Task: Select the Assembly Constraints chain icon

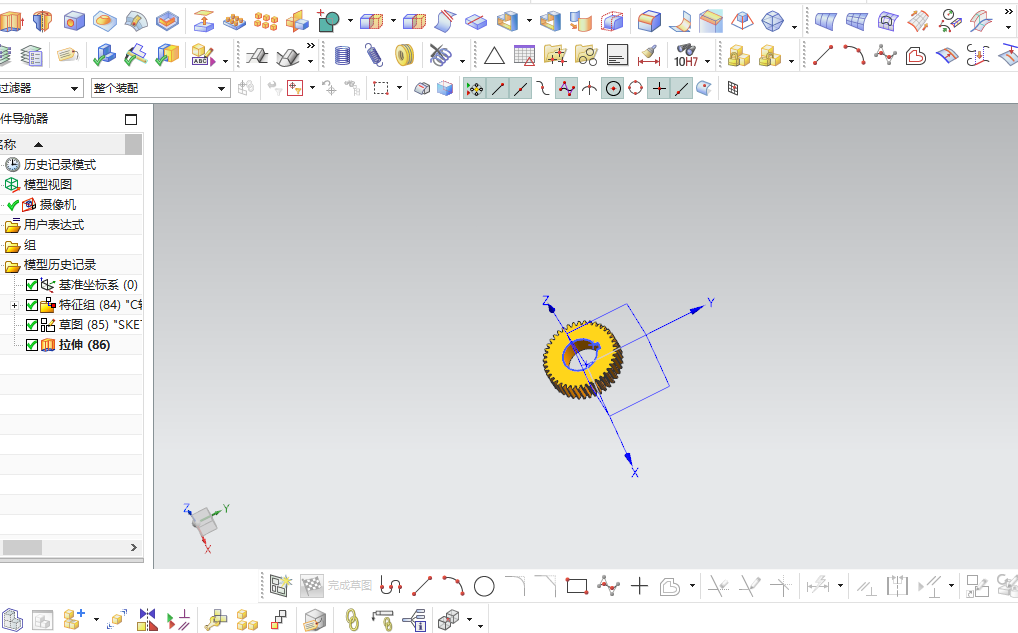Action: coord(352,620)
